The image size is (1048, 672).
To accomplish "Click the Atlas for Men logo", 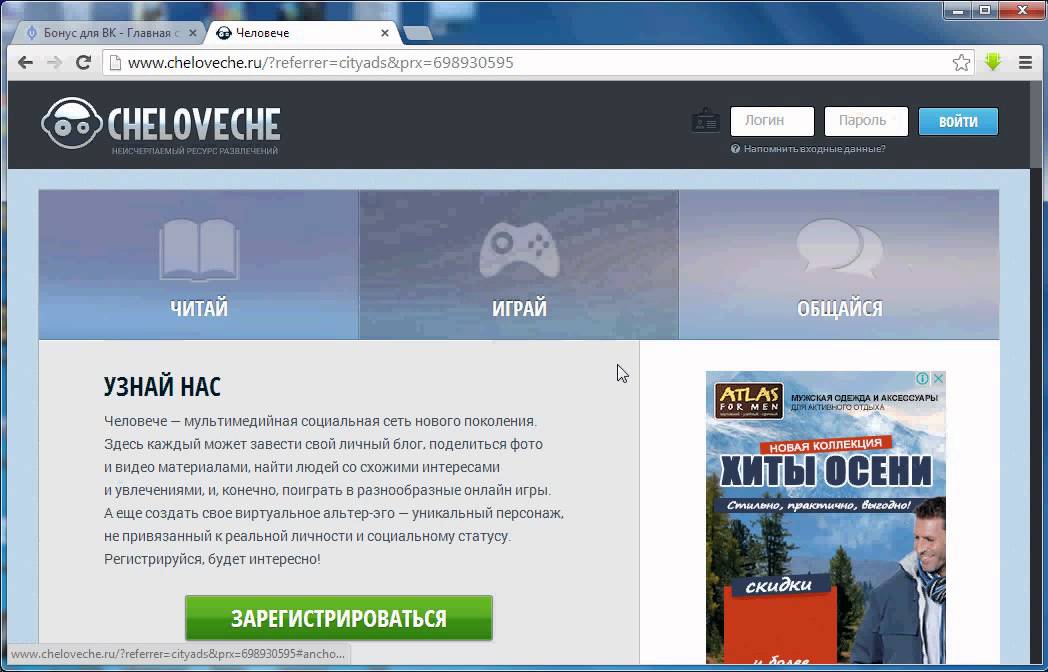I will [x=749, y=401].
